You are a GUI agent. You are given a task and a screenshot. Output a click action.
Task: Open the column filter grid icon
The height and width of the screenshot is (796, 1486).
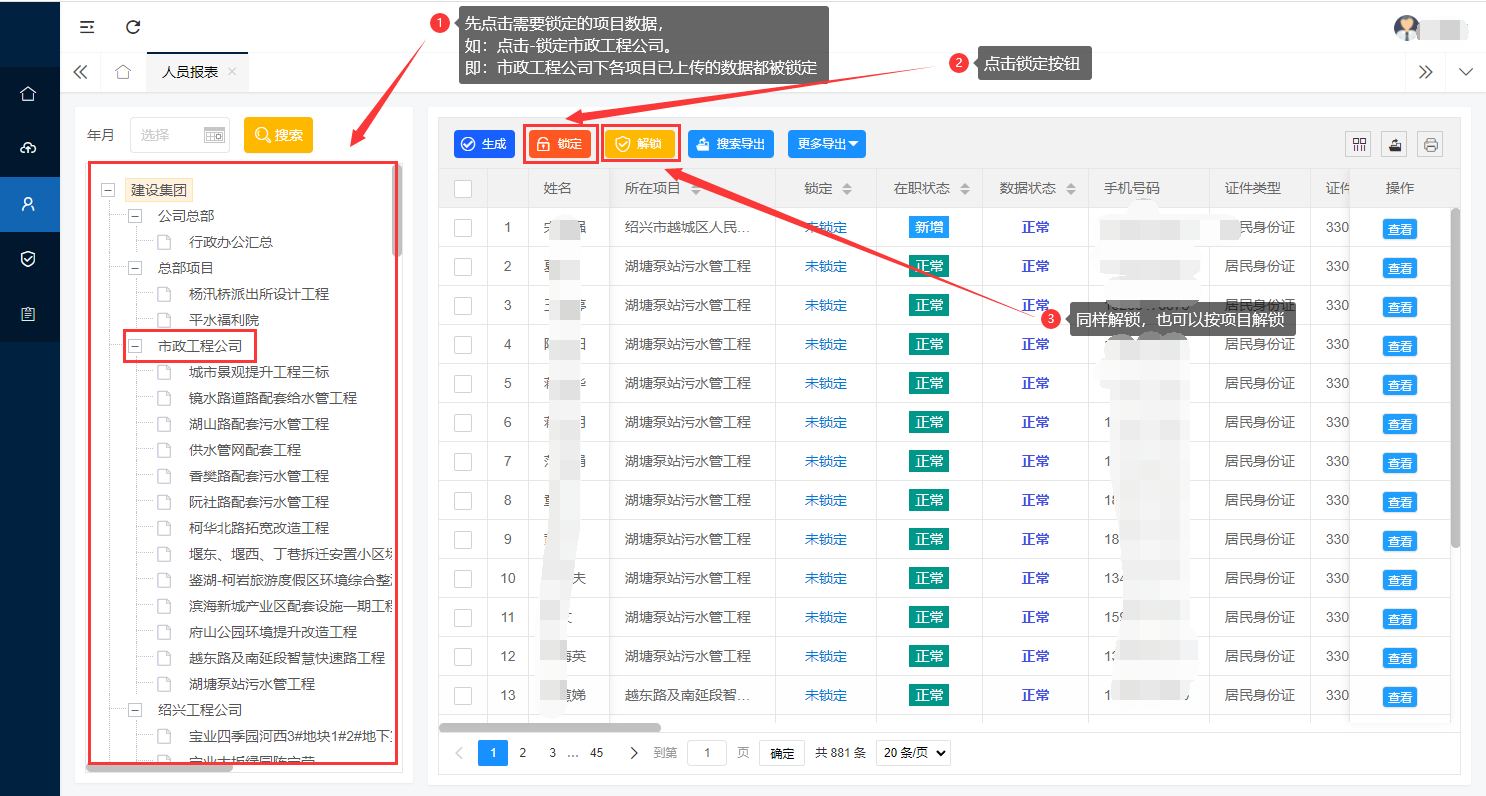(x=1359, y=144)
